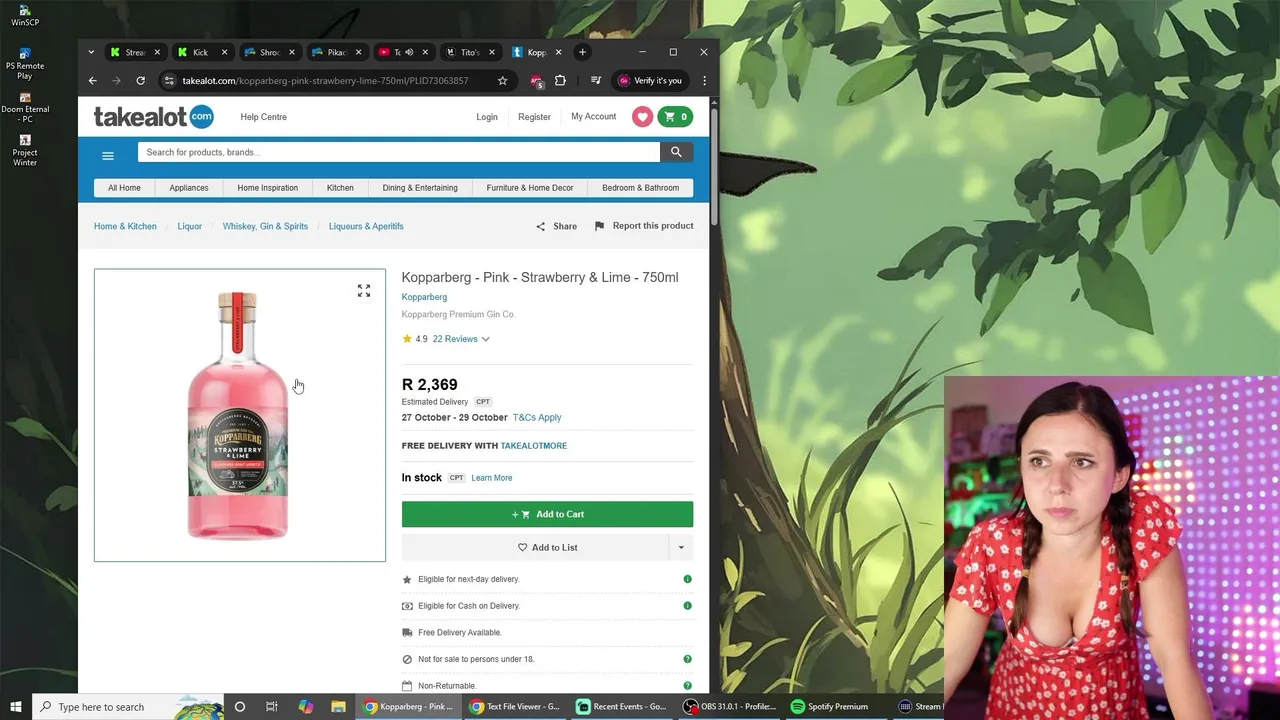Image resolution: width=1280 pixels, height=720 pixels.
Task: Open File Explorer from taskbar
Action: (338, 707)
